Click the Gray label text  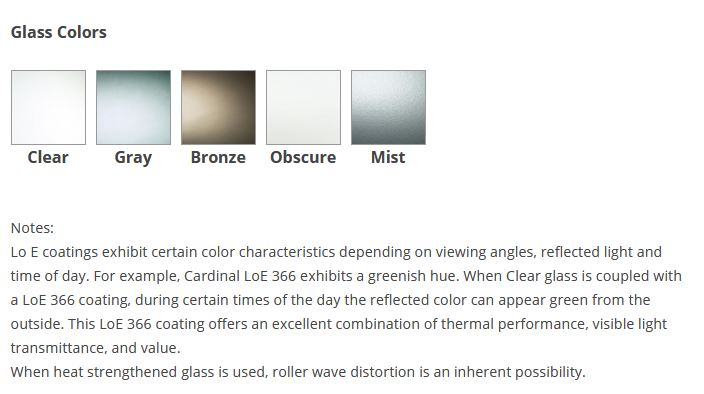click(133, 158)
